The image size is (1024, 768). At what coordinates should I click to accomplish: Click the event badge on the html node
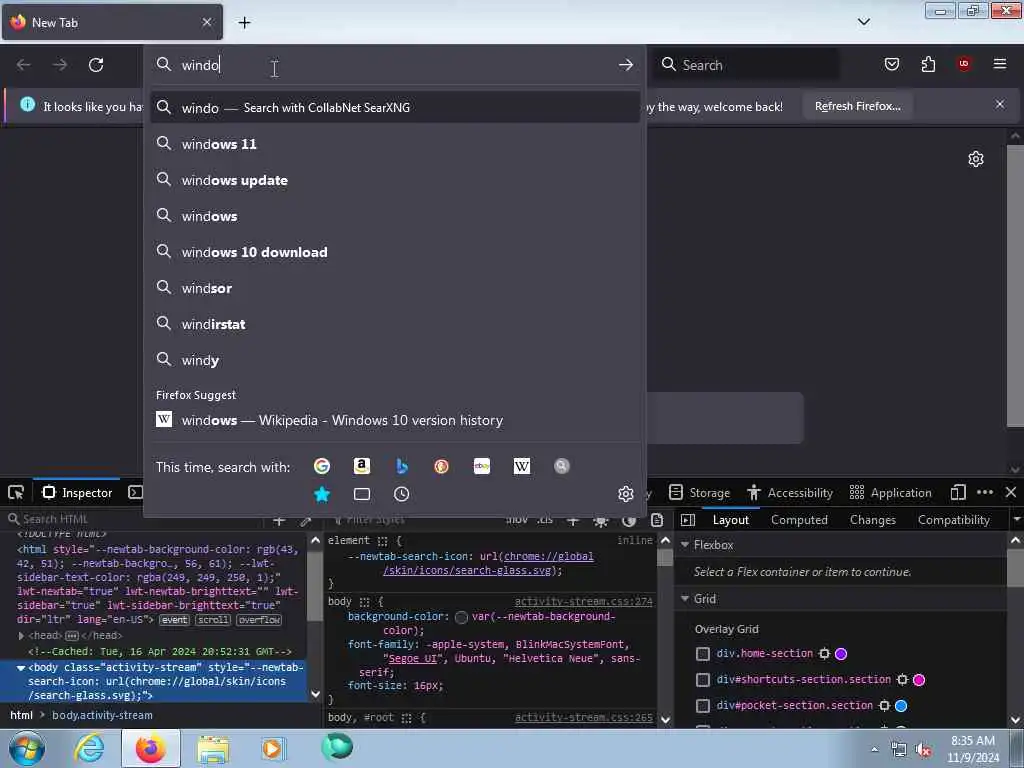click(x=174, y=620)
